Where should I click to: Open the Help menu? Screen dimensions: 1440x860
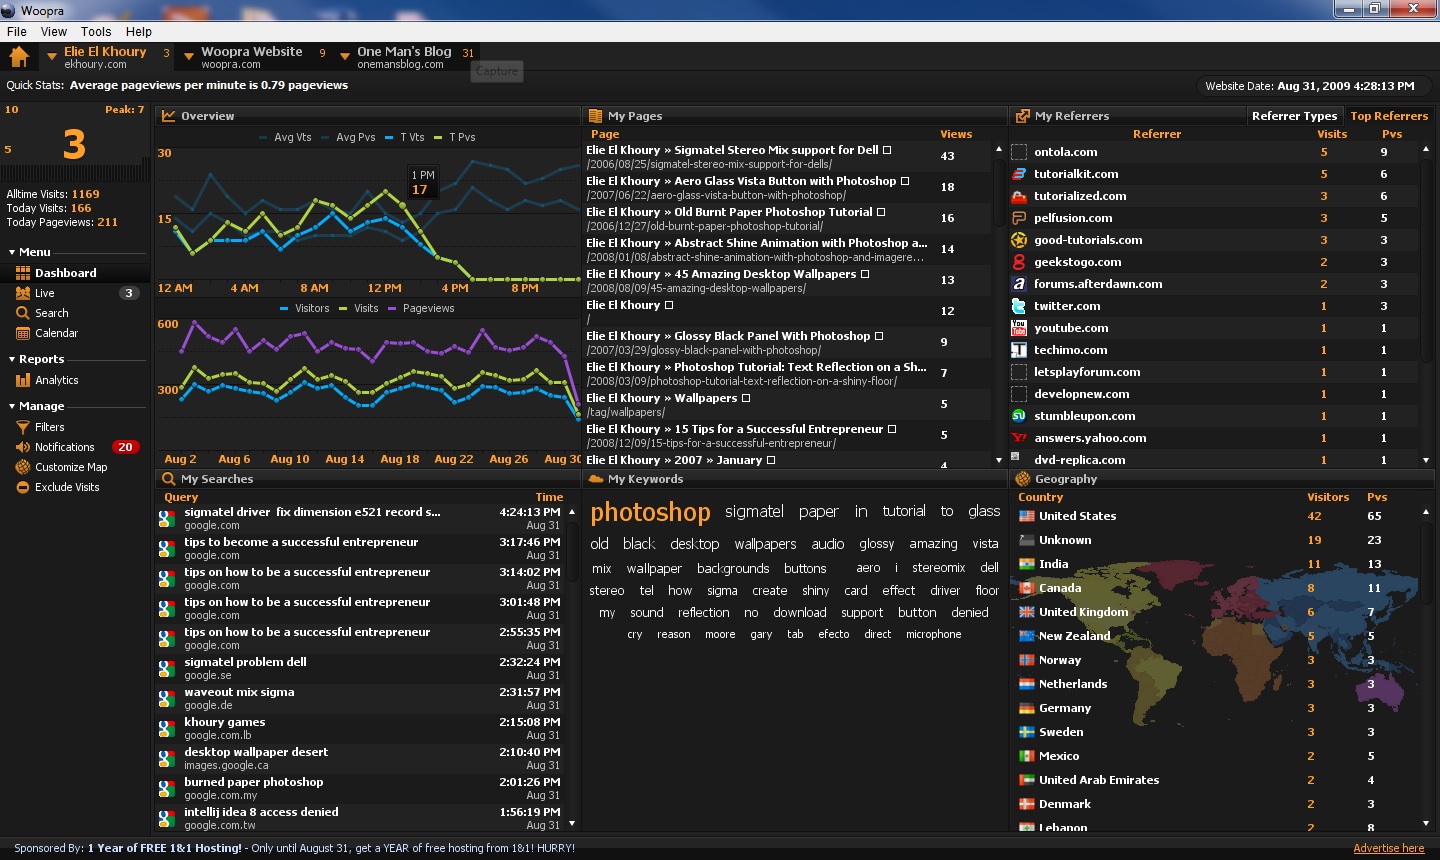tap(139, 32)
